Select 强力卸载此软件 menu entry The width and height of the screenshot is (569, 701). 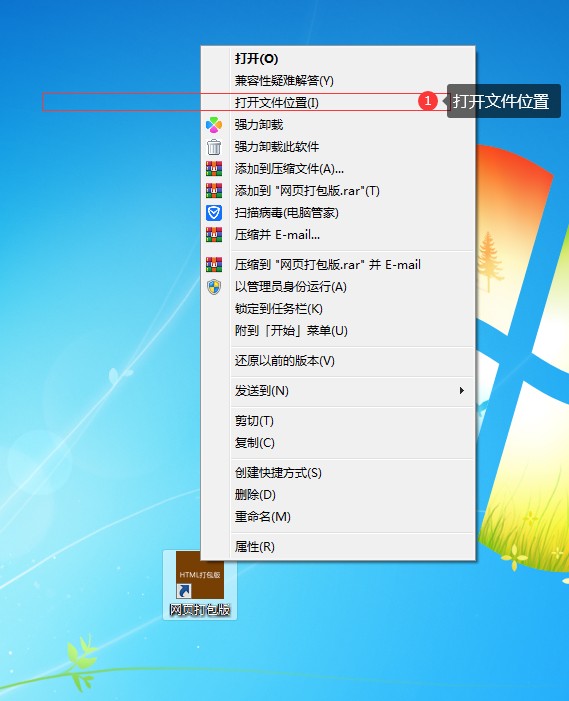[x=338, y=147]
